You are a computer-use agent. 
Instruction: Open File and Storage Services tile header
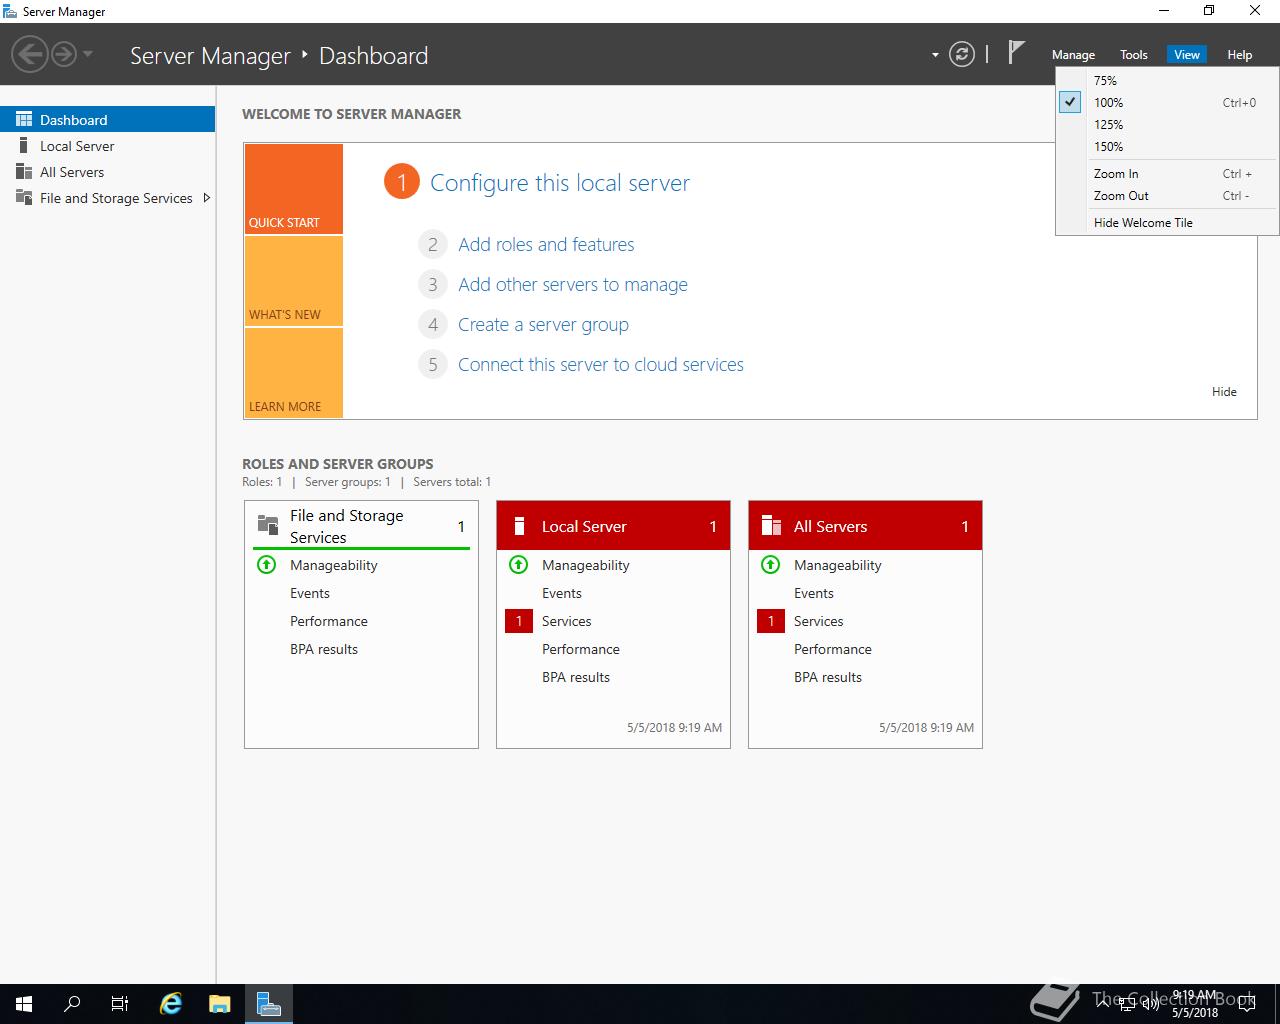coord(361,526)
